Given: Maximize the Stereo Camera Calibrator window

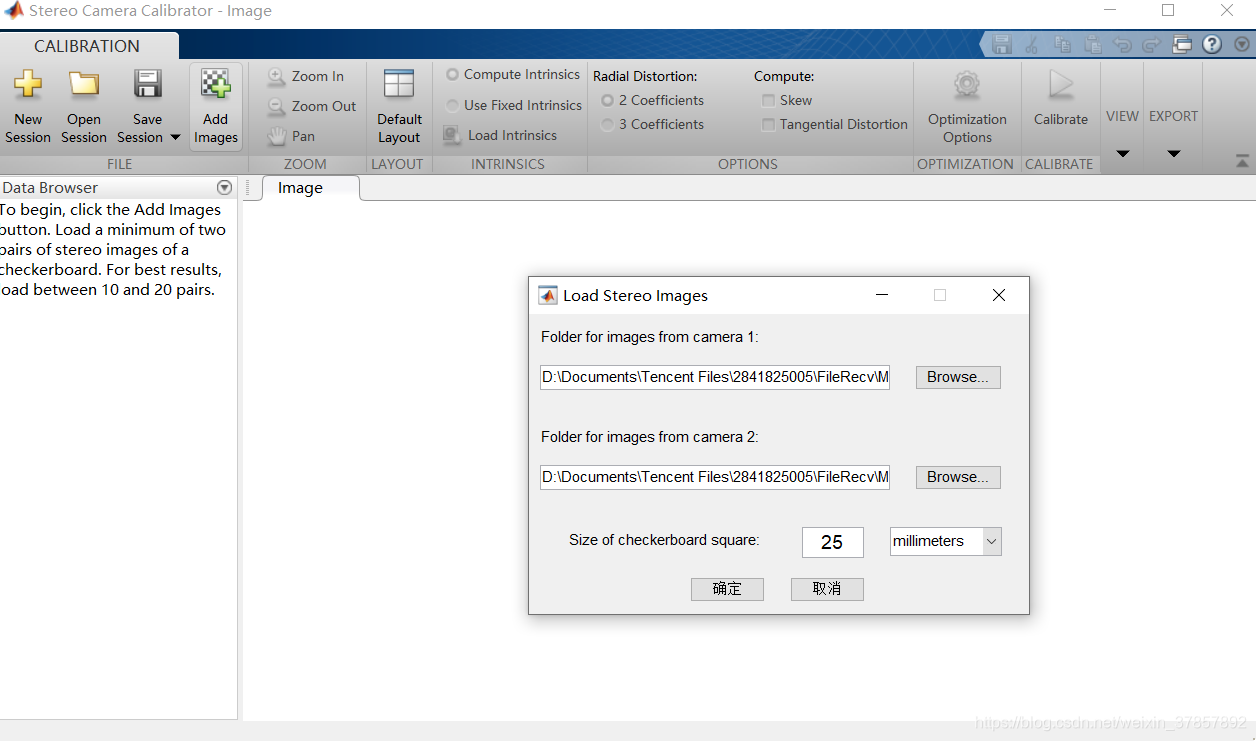Looking at the screenshot, I should [x=1168, y=10].
